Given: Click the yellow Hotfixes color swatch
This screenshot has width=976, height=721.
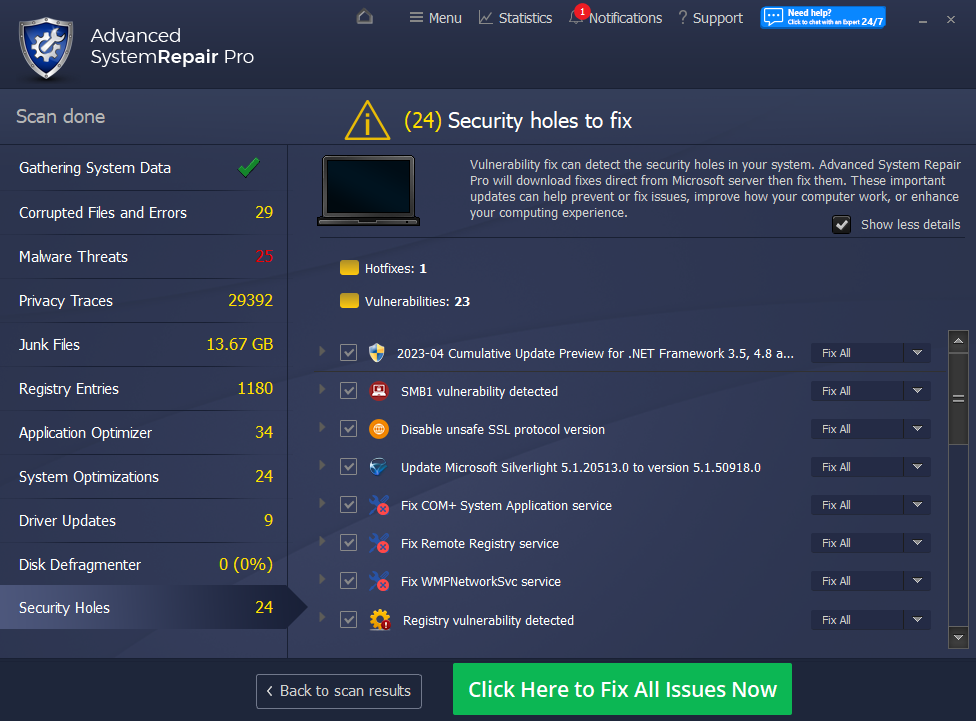Looking at the screenshot, I should [349, 268].
